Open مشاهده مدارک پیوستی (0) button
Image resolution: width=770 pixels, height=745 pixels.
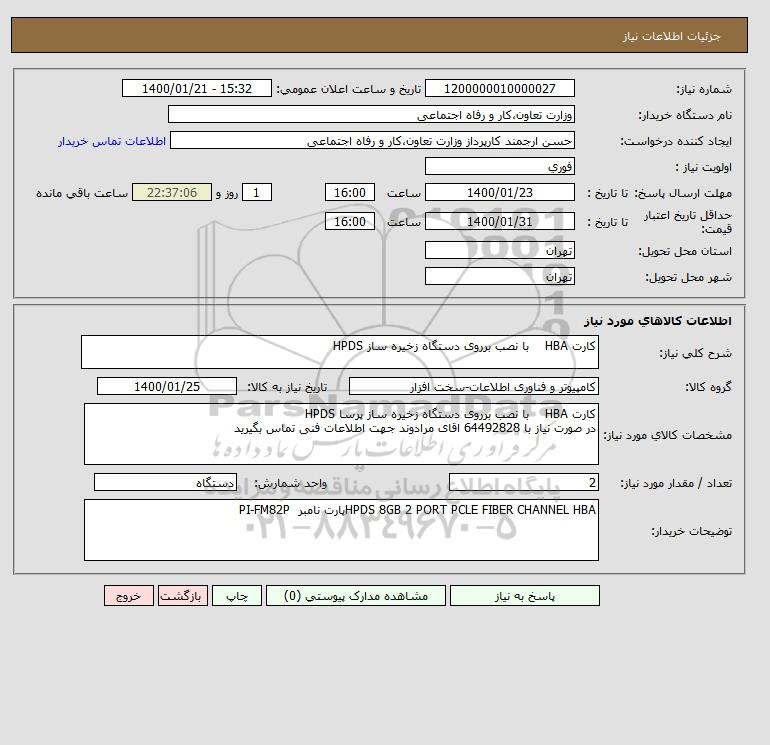coord(356,596)
